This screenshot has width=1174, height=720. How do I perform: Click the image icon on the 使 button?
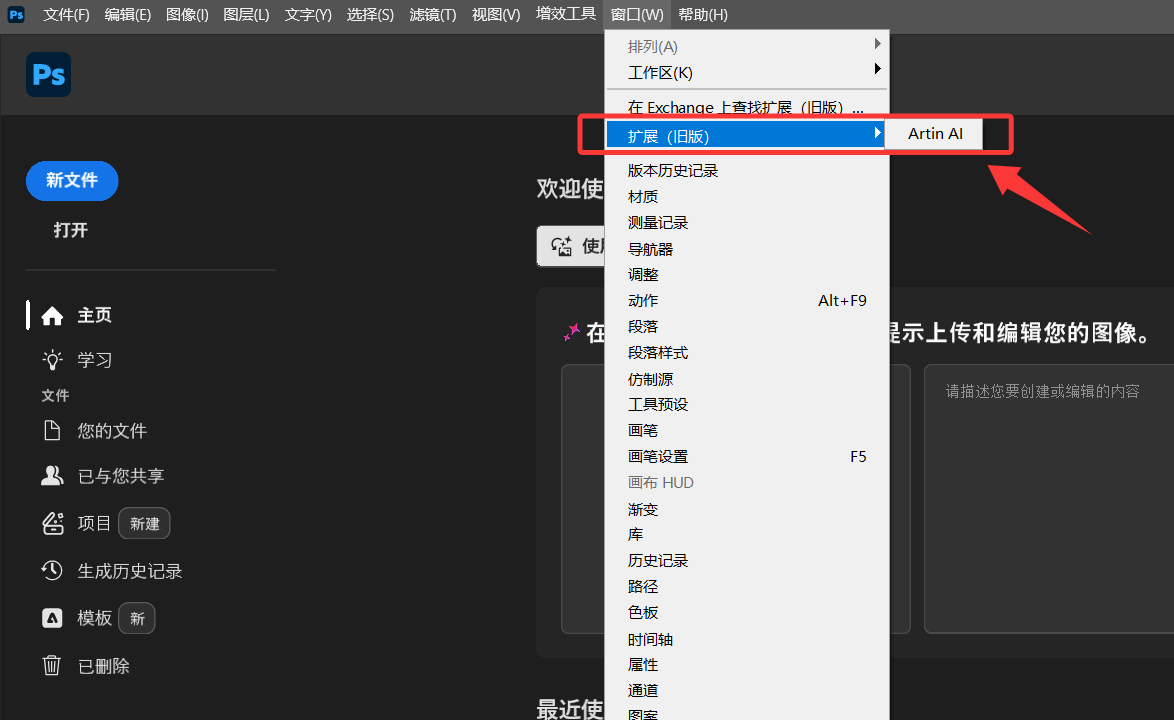562,246
